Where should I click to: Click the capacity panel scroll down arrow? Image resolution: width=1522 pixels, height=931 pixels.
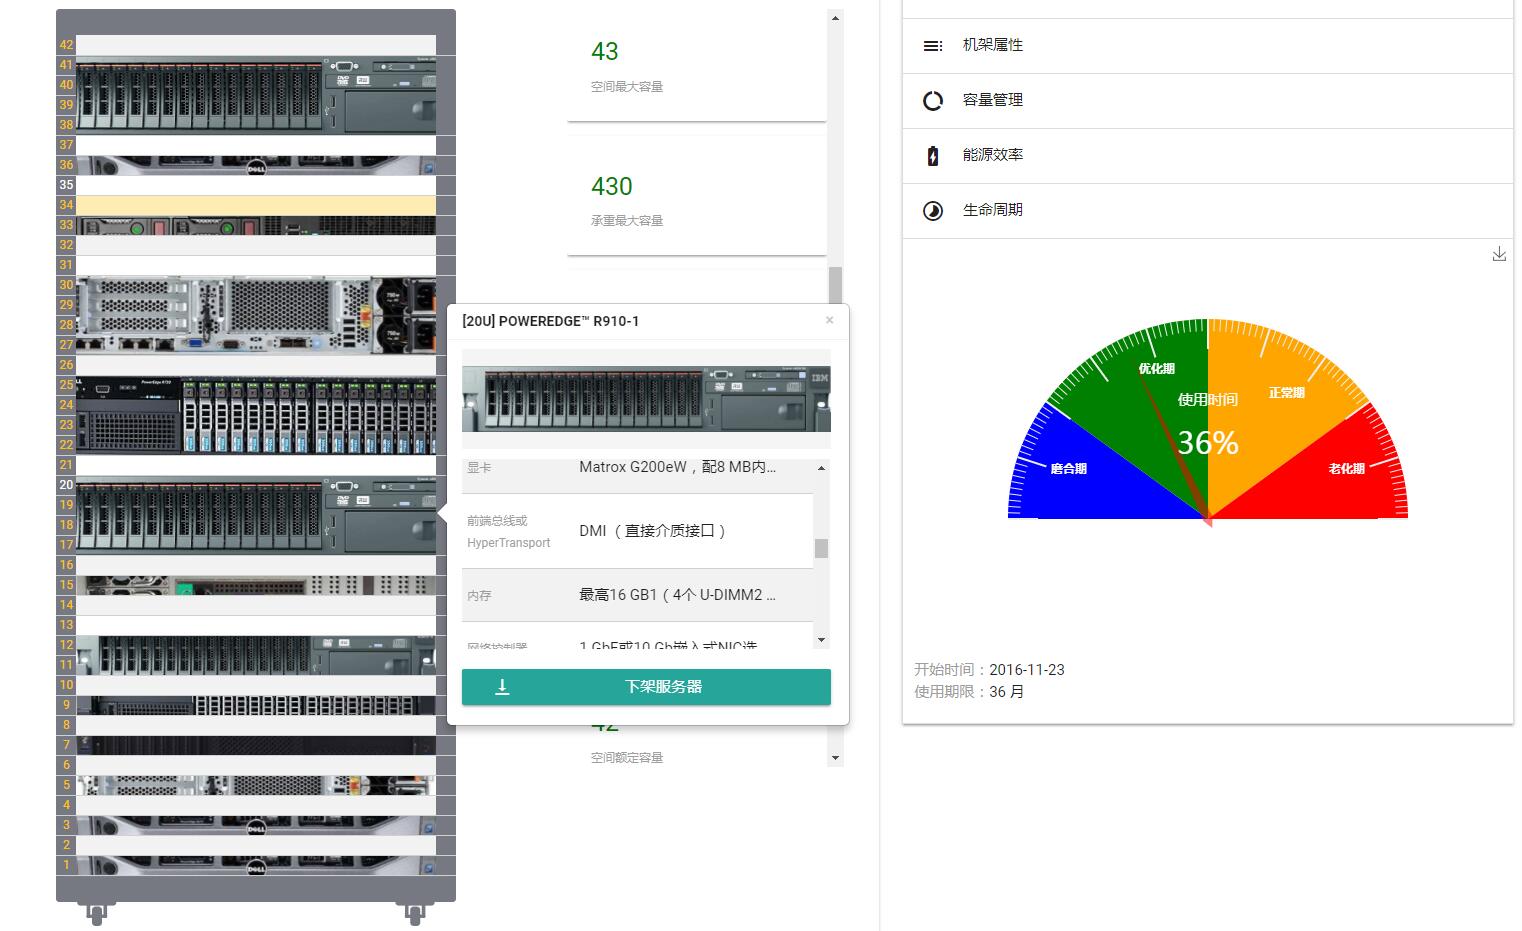click(835, 758)
